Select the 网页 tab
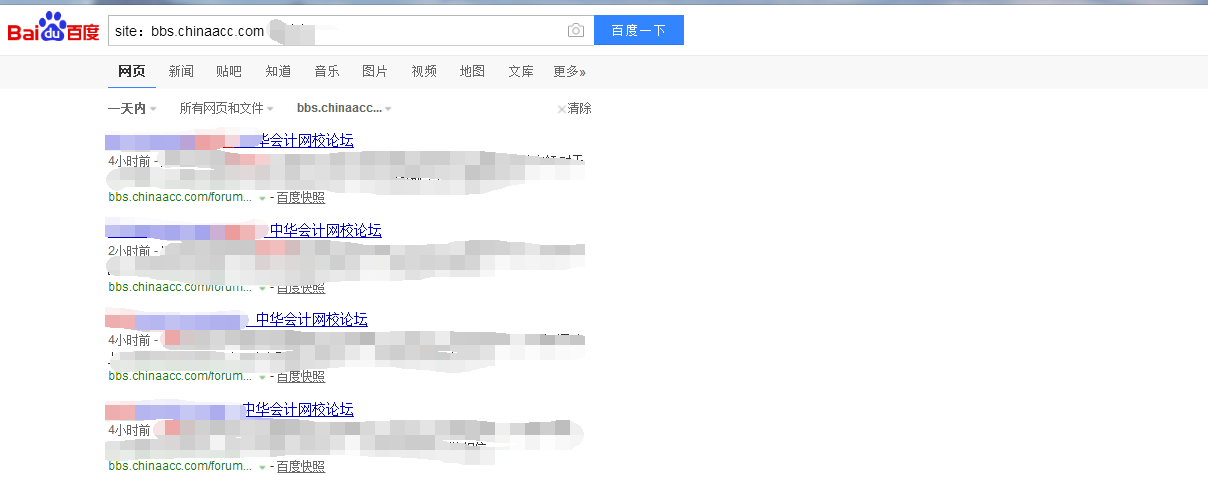1208x497 pixels. click(132, 71)
